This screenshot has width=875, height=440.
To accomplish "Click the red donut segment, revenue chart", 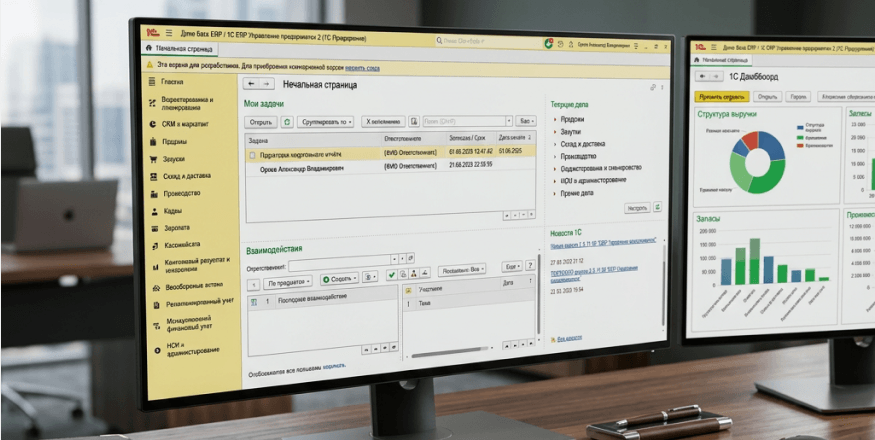I will 749,138.
